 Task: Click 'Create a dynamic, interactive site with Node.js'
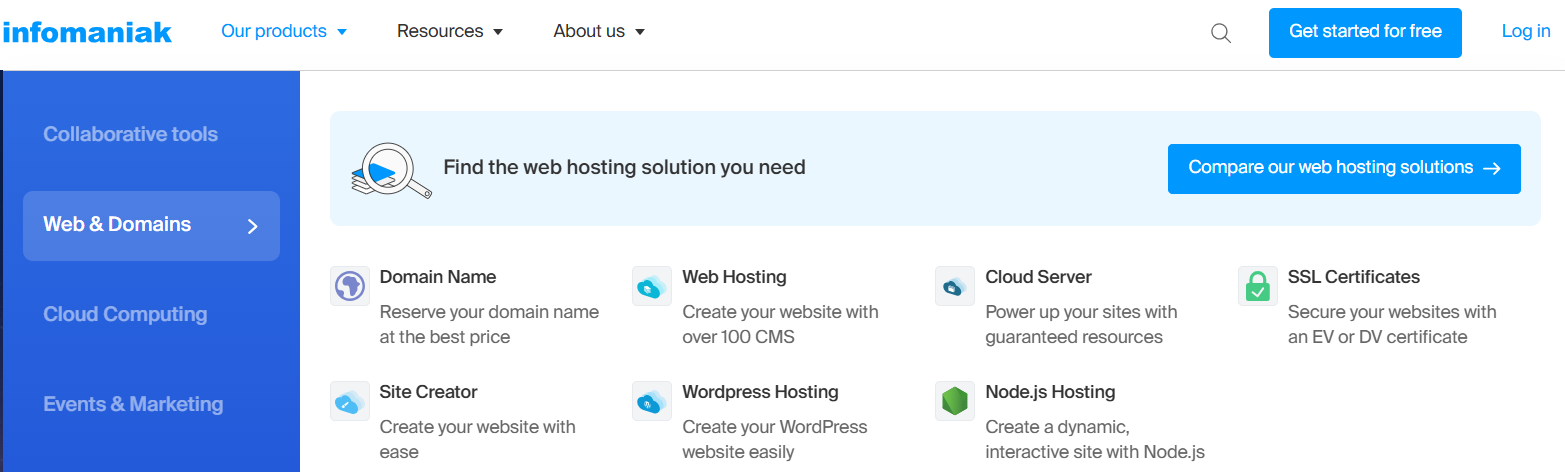[1095, 440]
